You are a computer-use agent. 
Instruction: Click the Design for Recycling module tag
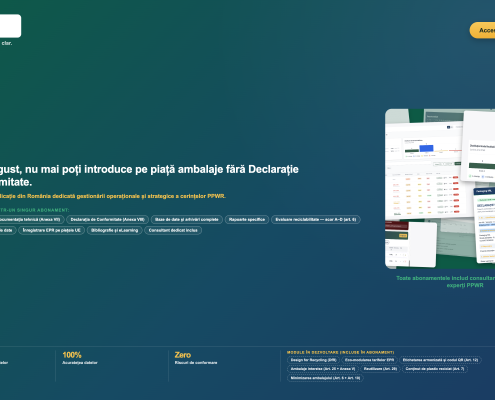(x=313, y=360)
